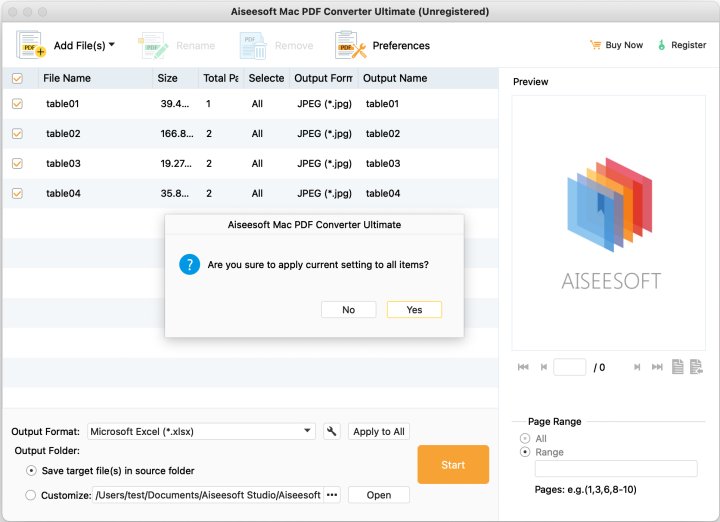
Task: Click the Open folder button
Action: pyautogui.click(x=379, y=495)
